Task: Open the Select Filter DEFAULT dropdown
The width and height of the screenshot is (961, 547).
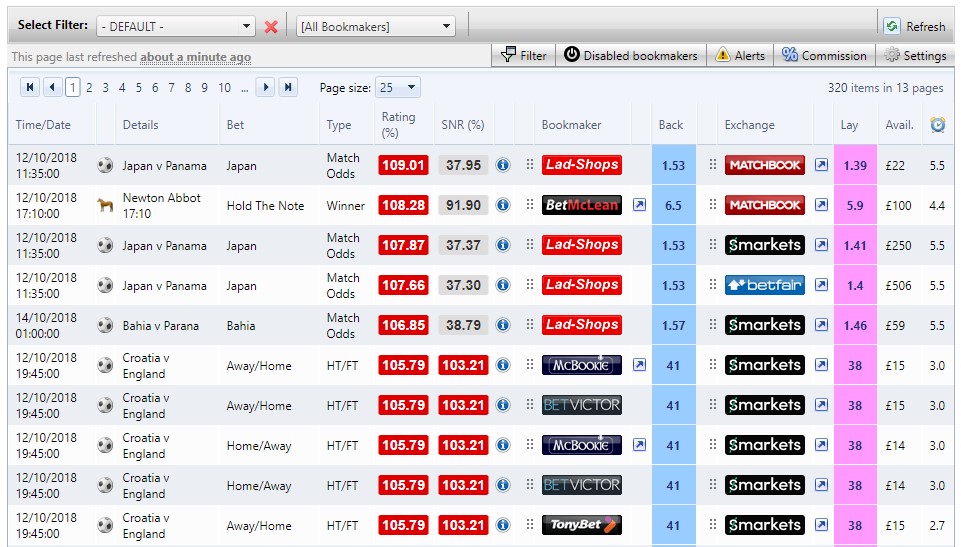Action: click(176, 26)
